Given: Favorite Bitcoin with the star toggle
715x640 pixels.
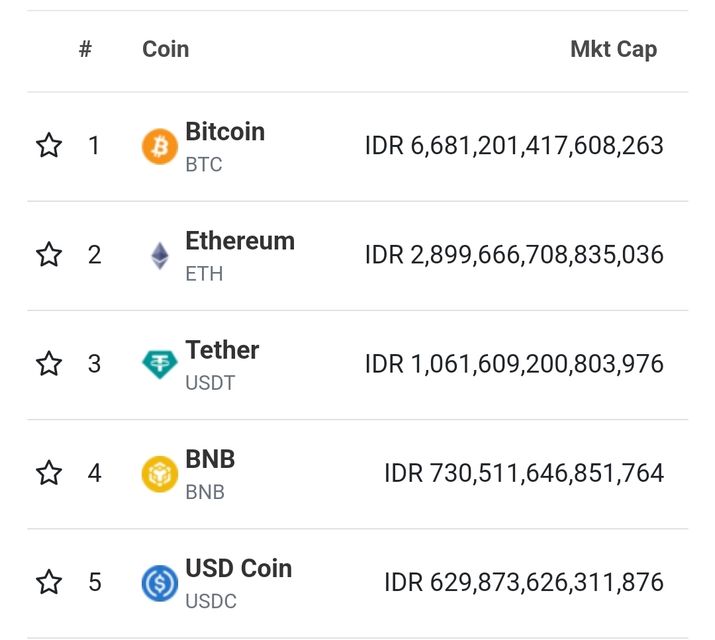Looking at the screenshot, I should (x=49, y=146).
